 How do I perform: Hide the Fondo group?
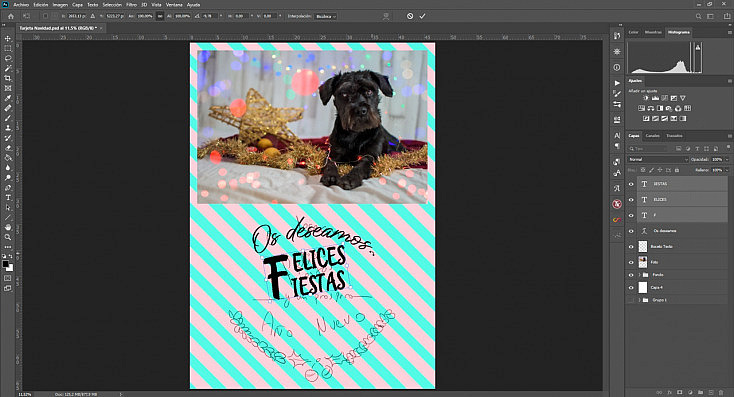(x=631, y=275)
